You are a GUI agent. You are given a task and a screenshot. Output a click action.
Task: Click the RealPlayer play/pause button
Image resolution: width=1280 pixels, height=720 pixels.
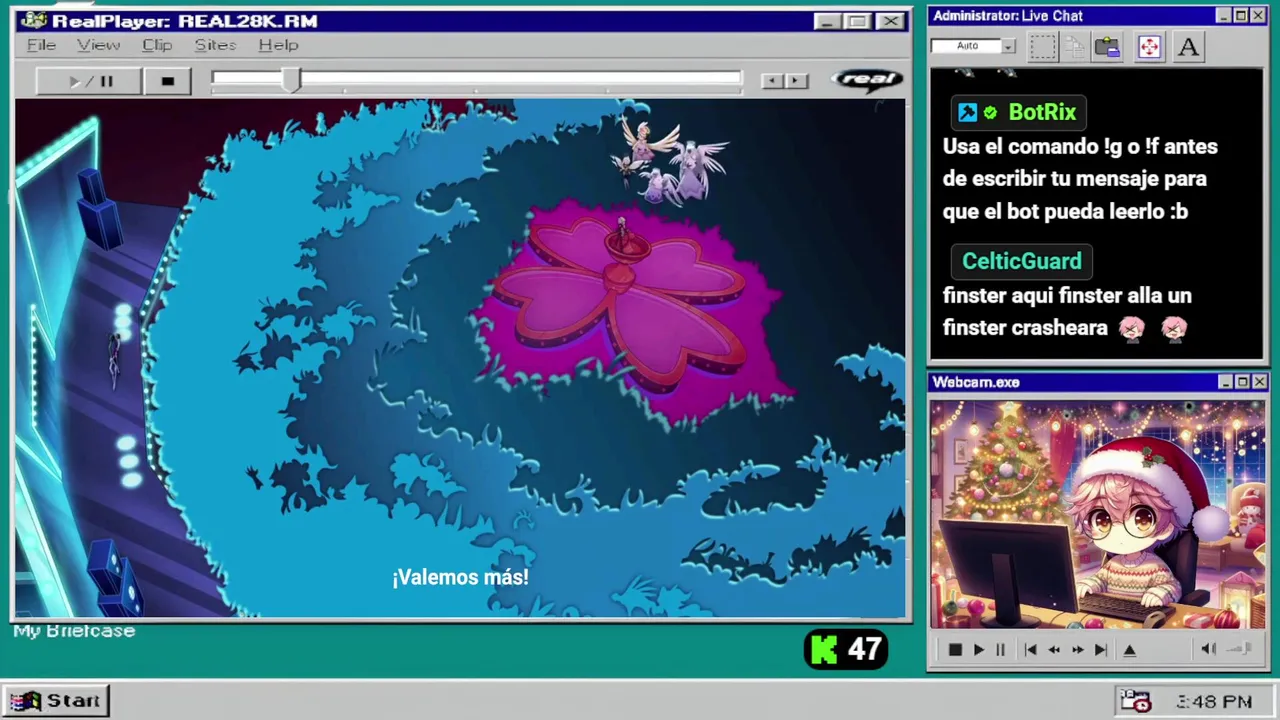pos(90,81)
